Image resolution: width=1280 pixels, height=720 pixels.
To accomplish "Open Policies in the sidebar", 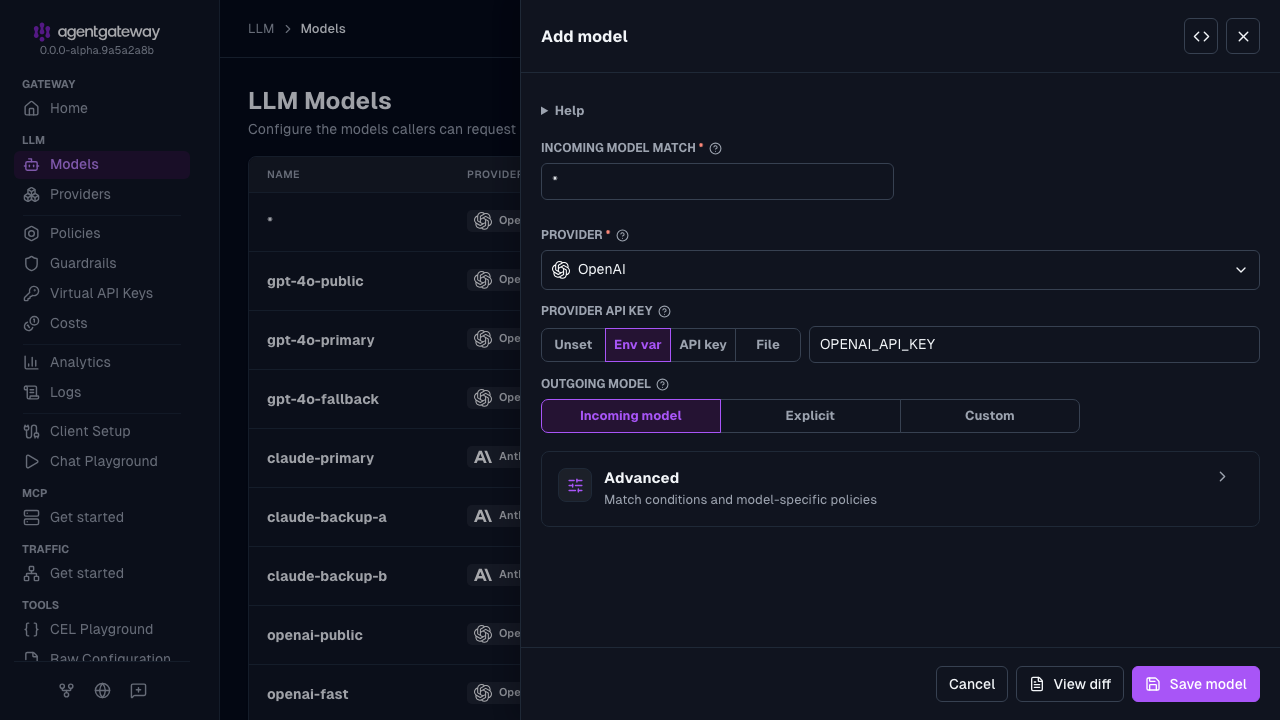I will pyautogui.click(x=102, y=233).
